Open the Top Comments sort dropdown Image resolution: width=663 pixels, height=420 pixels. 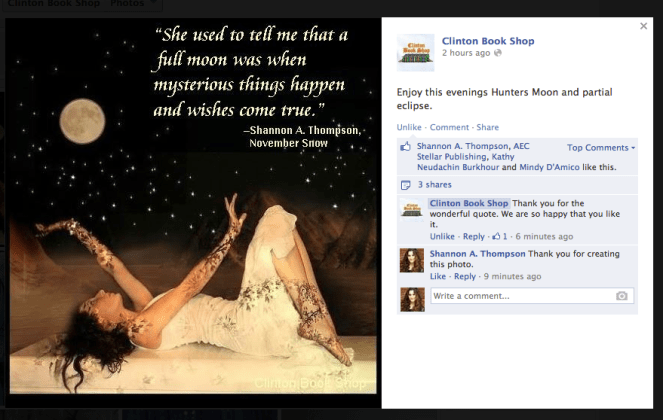[x=601, y=148]
